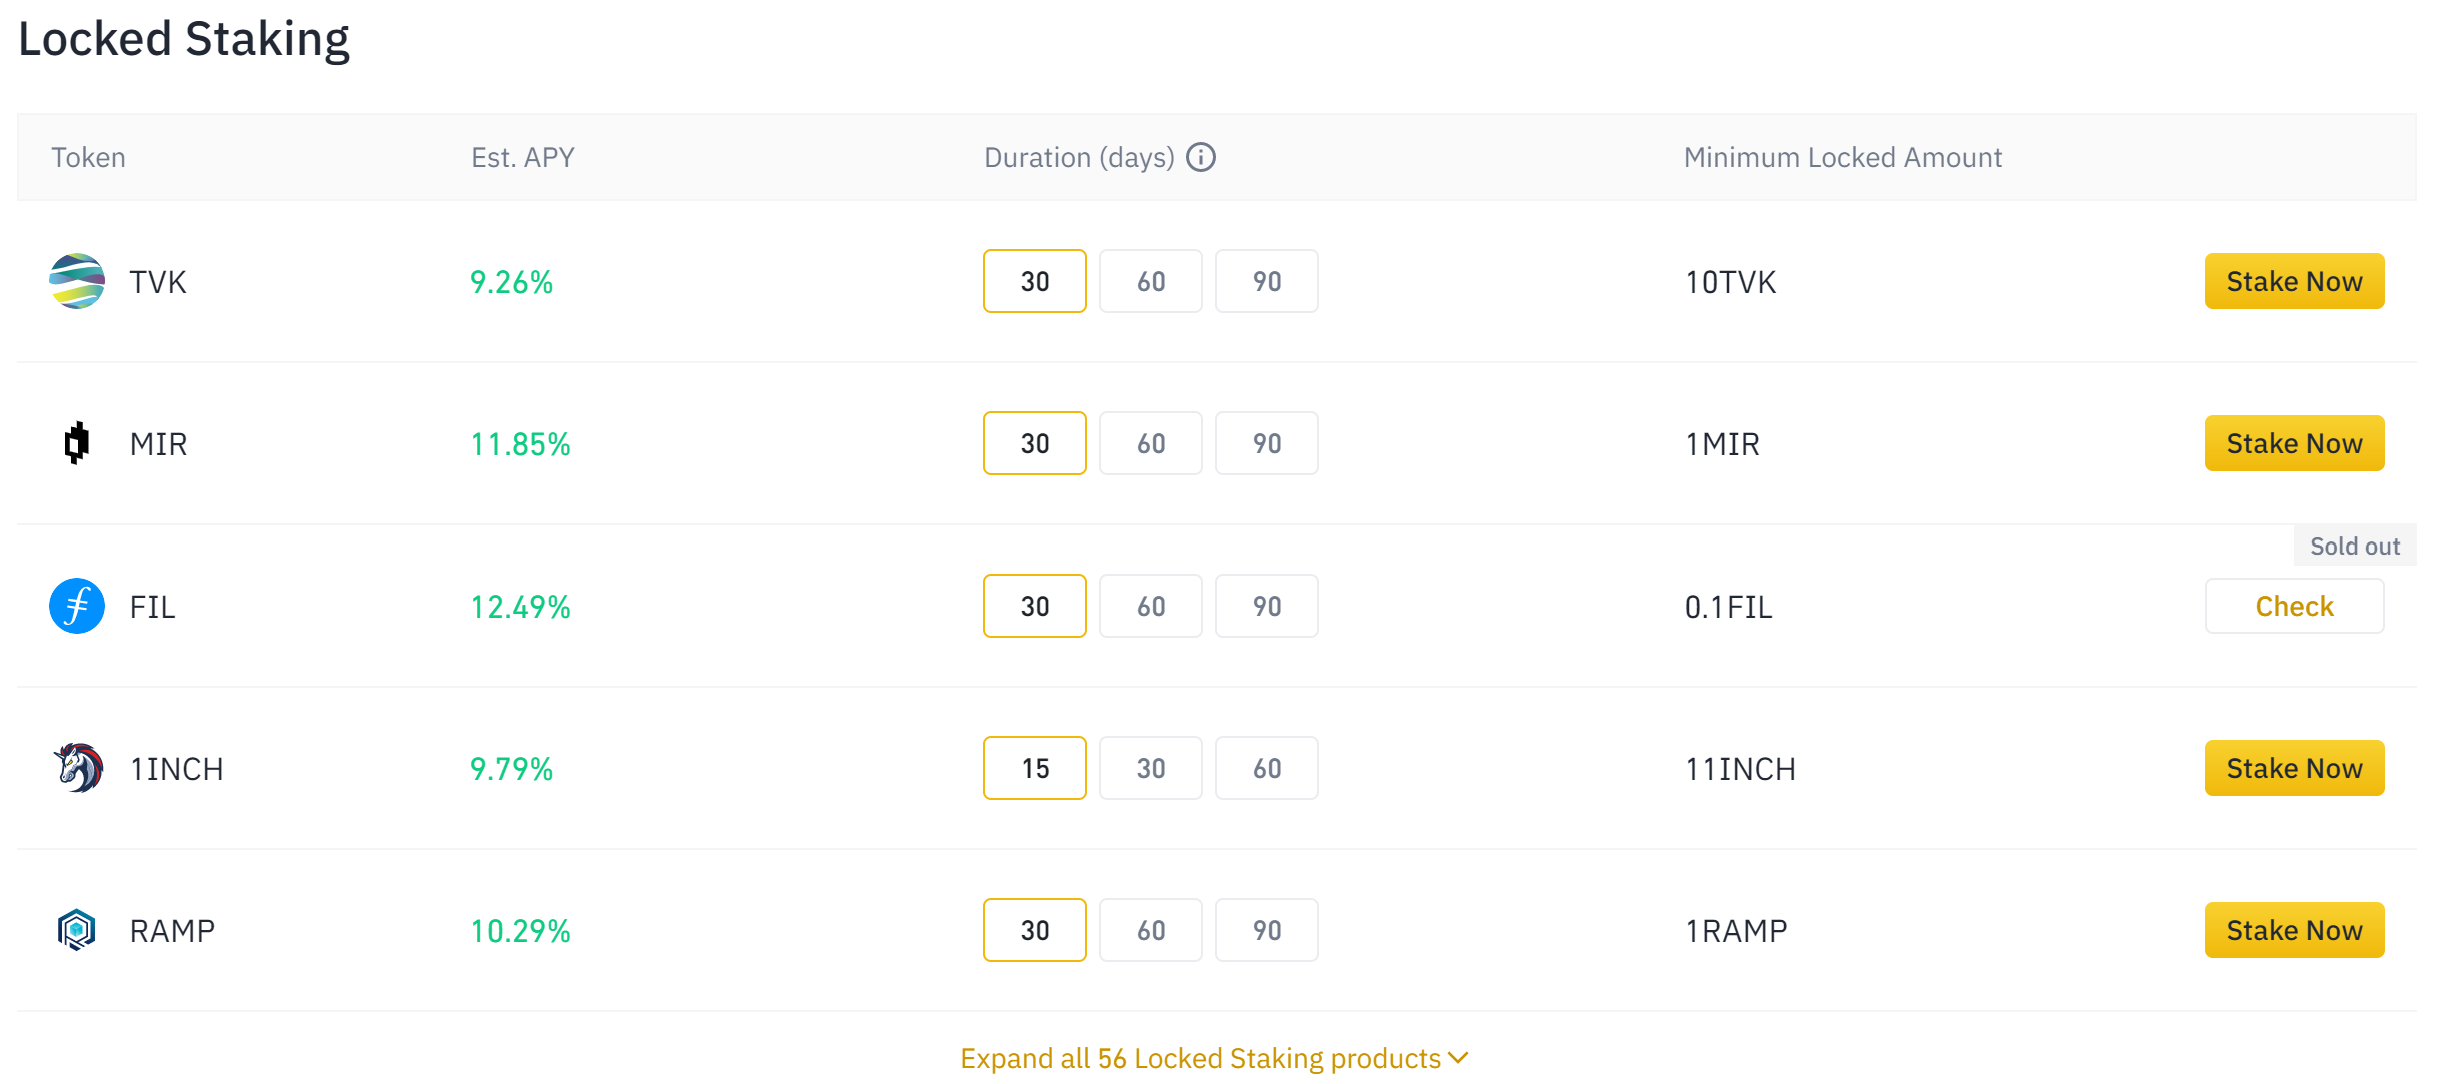Viewport: 2442px width, 1084px height.
Task: Click the 1INCH unicorn token icon
Action: (77, 768)
